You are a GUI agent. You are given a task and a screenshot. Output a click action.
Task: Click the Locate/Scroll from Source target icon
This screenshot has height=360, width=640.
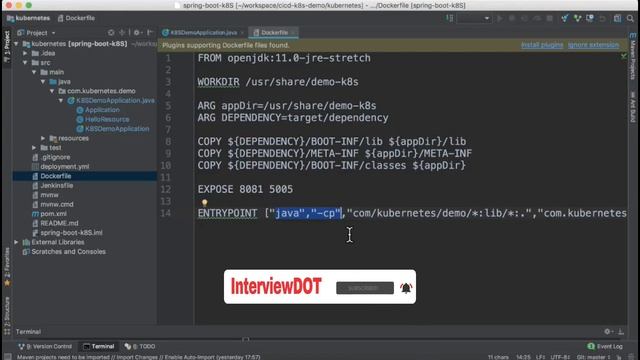pyautogui.click(x=111, y=33)
